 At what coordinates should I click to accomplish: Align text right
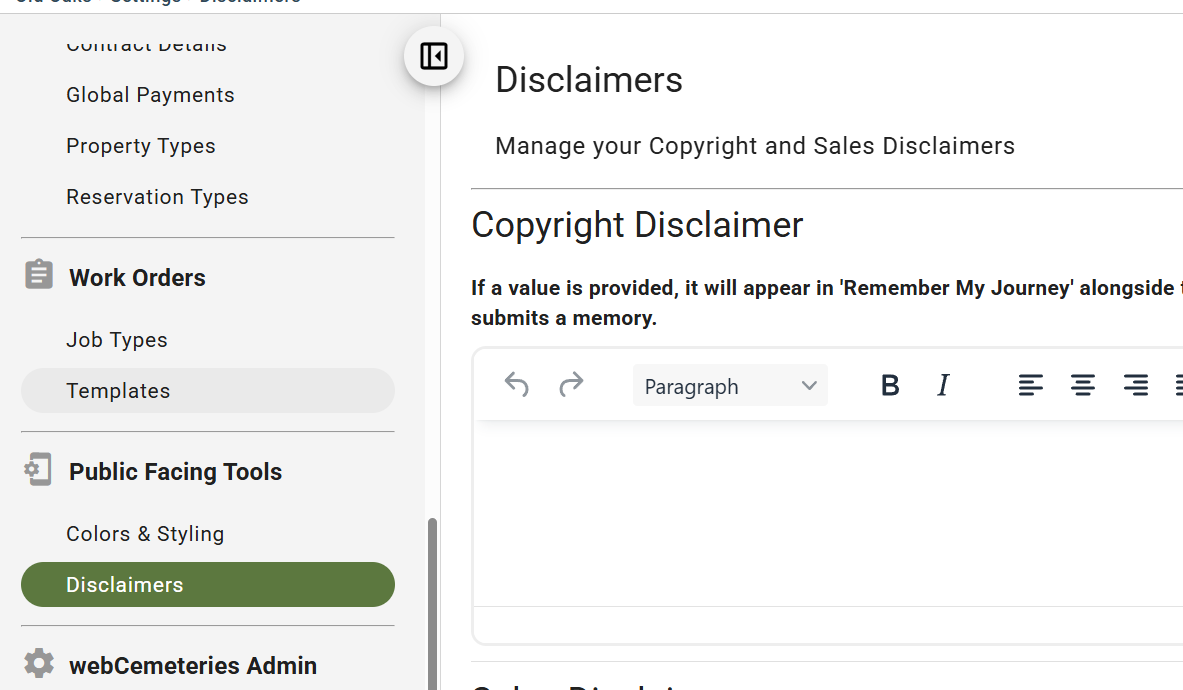[1136, 385]
